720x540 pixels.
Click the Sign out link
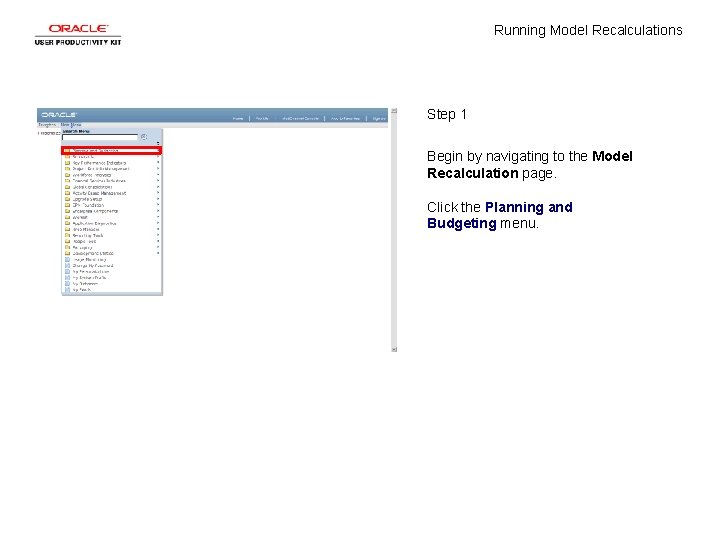coord(379,118)
